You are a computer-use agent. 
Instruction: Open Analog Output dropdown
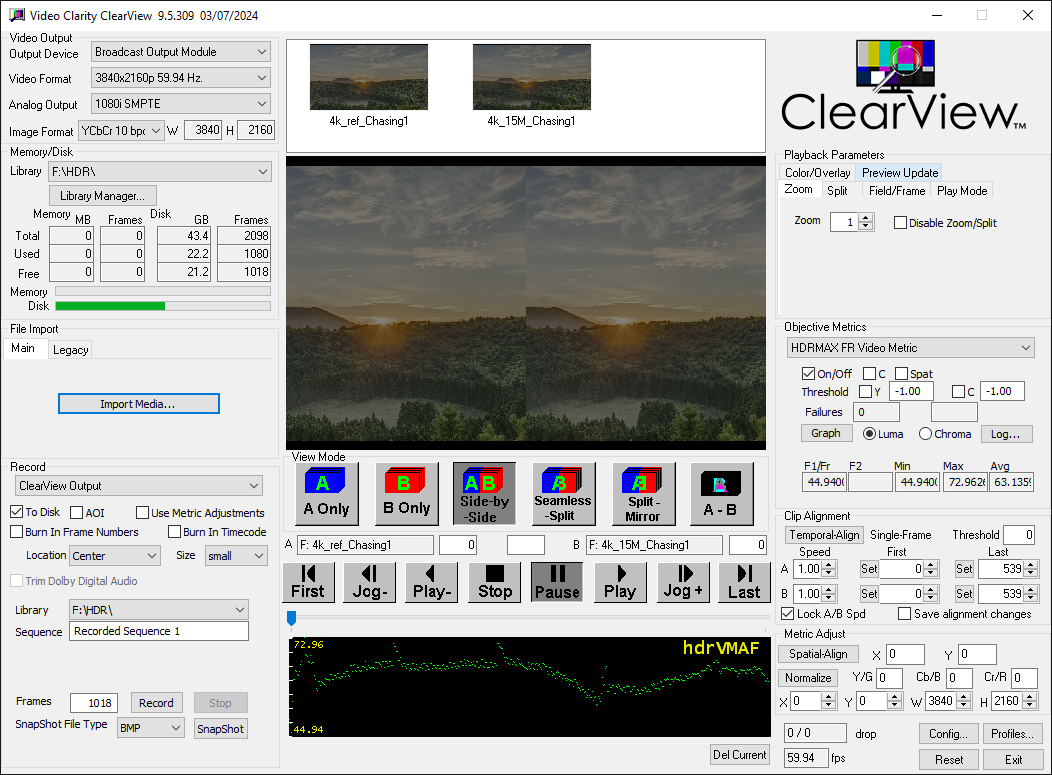click(x=181, y=104)
